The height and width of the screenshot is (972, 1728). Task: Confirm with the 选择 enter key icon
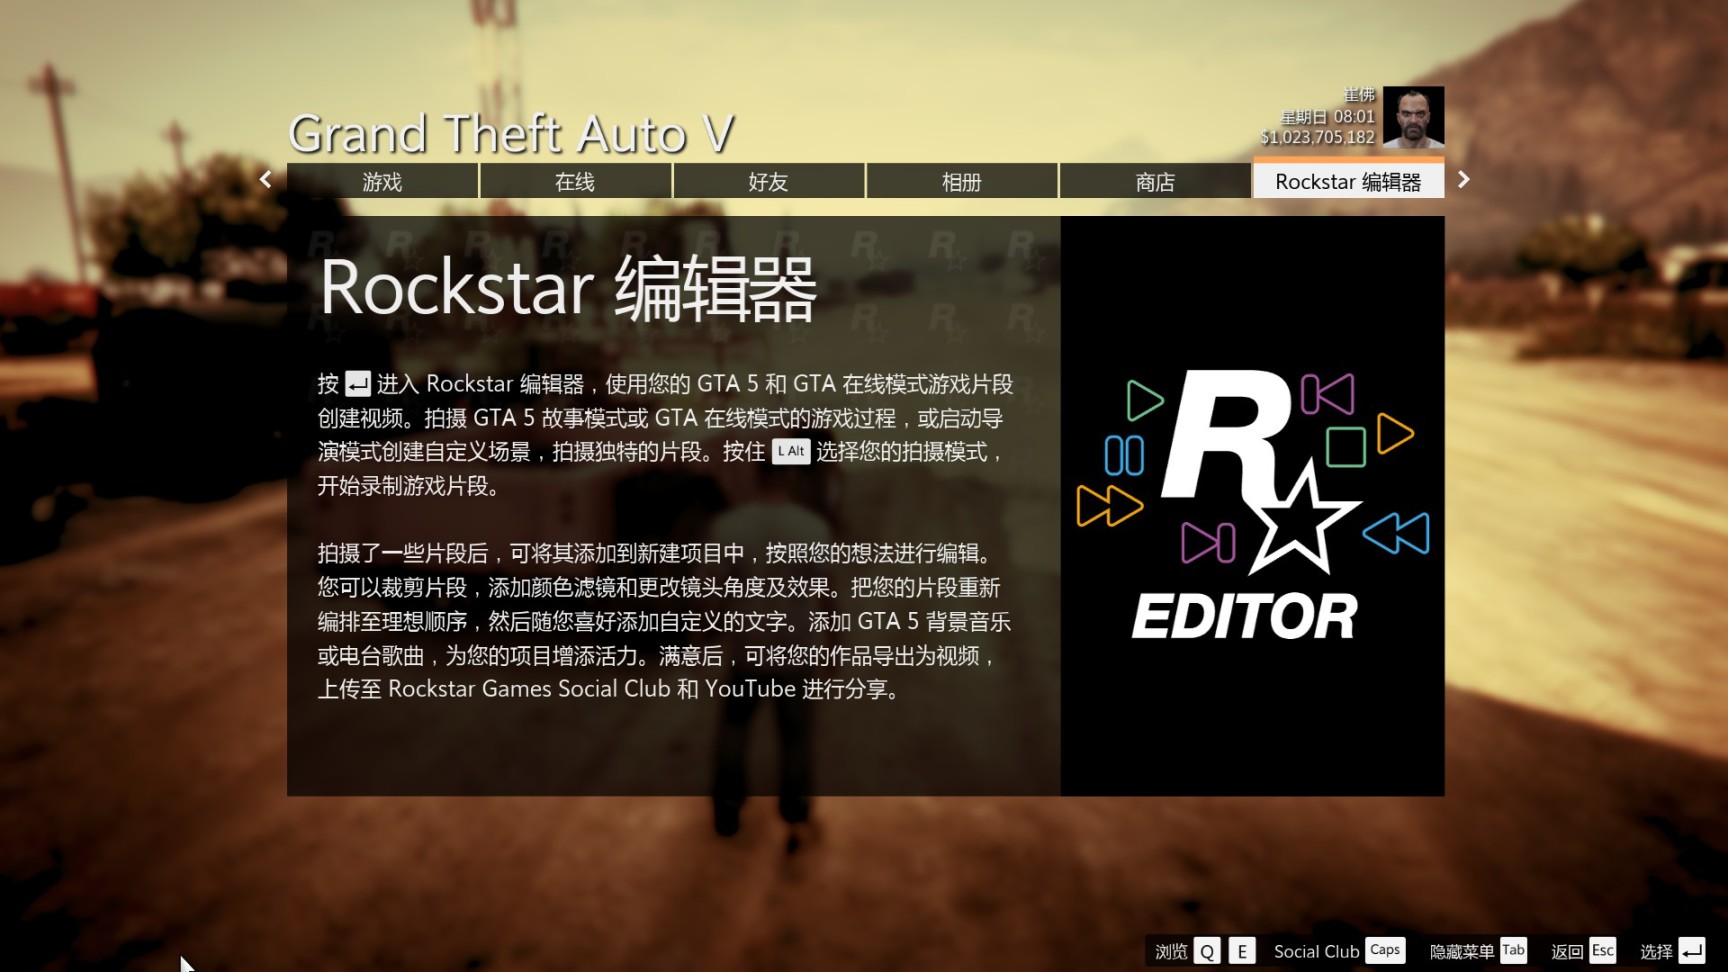click(x=1692, y=951)
